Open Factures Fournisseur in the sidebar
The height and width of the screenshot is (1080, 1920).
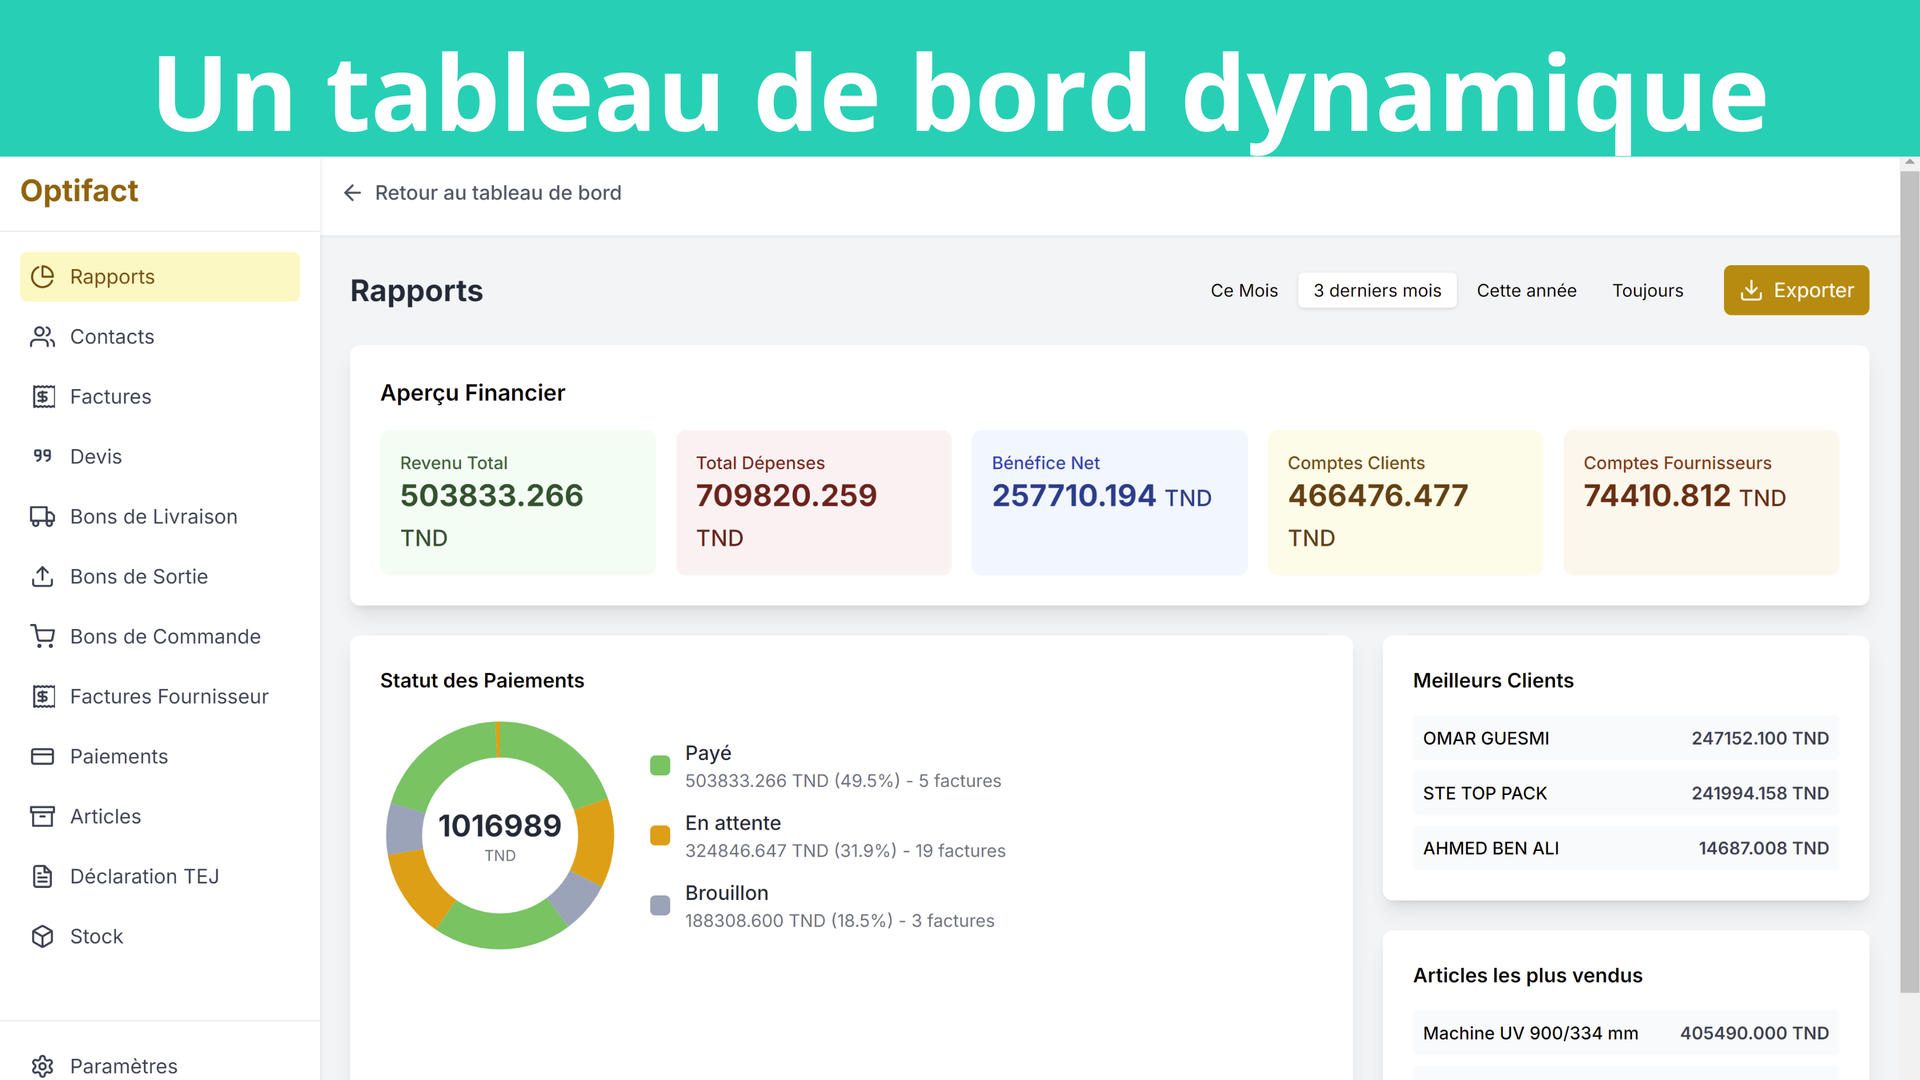pos(168,697)
